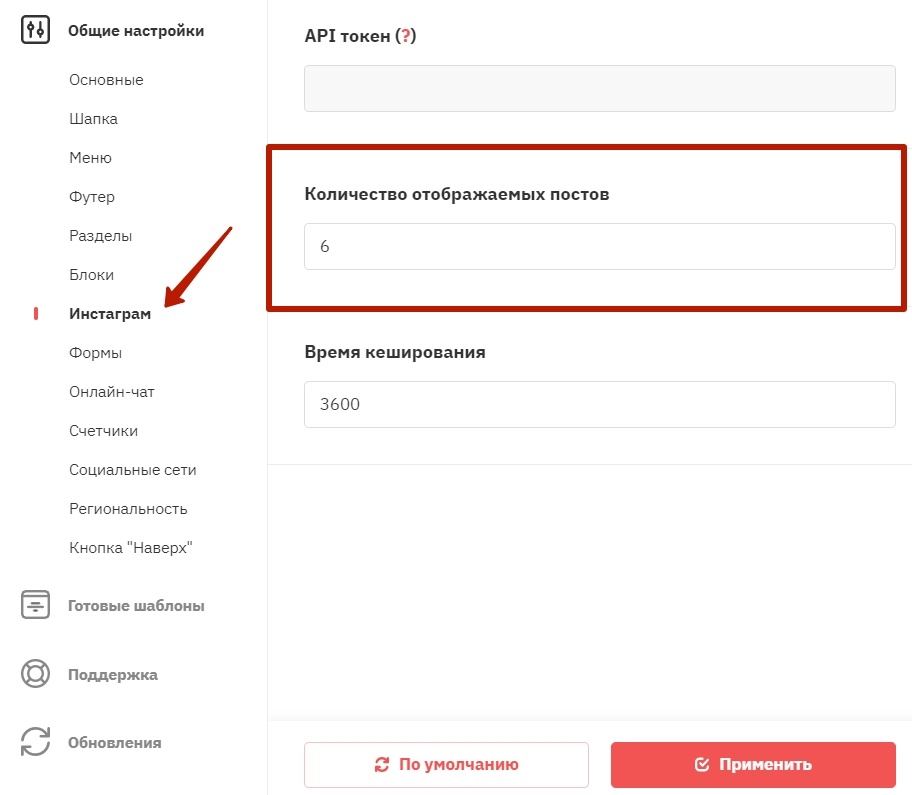Click the Ready templates icon

[35, 605]
